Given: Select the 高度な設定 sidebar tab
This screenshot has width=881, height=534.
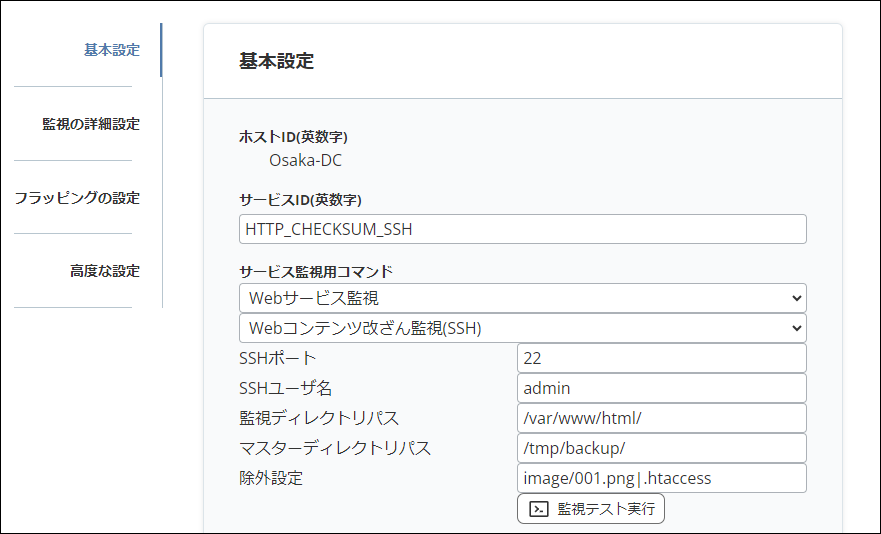Looking at the screenshot, I should (x=104, y=271).
